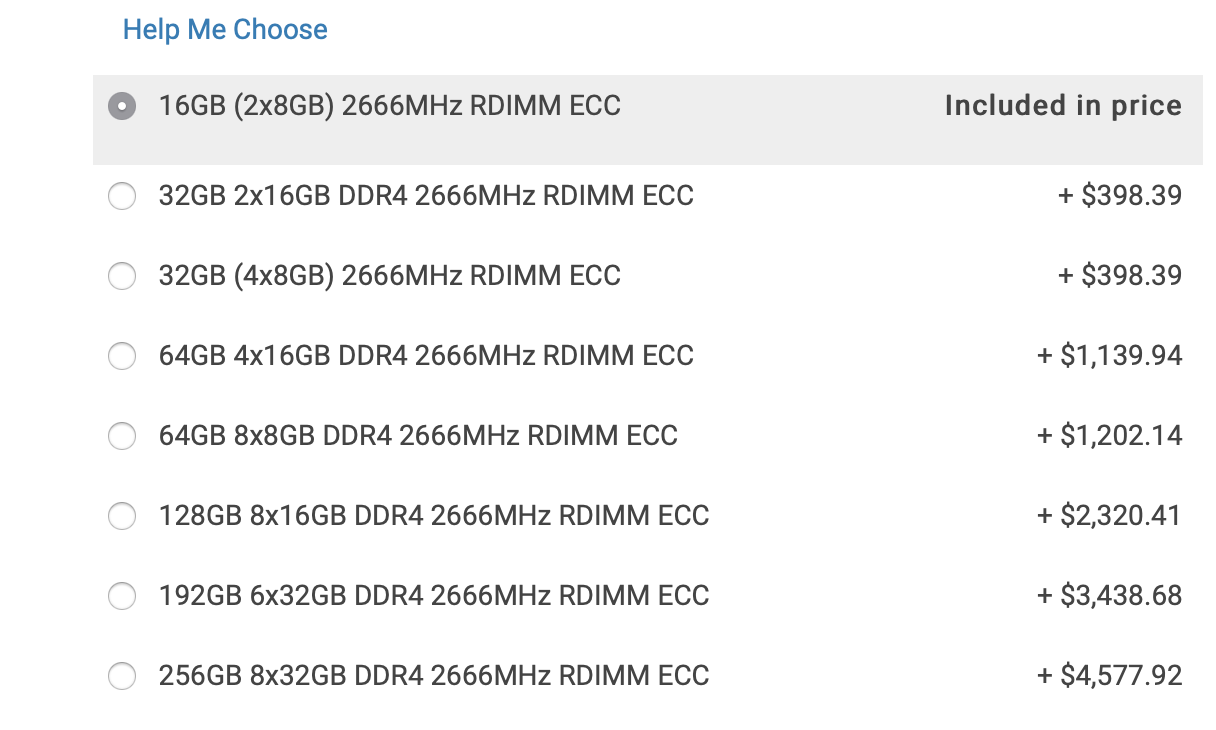Pick the 32GB (4x8GB) radio button
The height and width of the screenshot is (730, 1216).
tap(122, 276)
